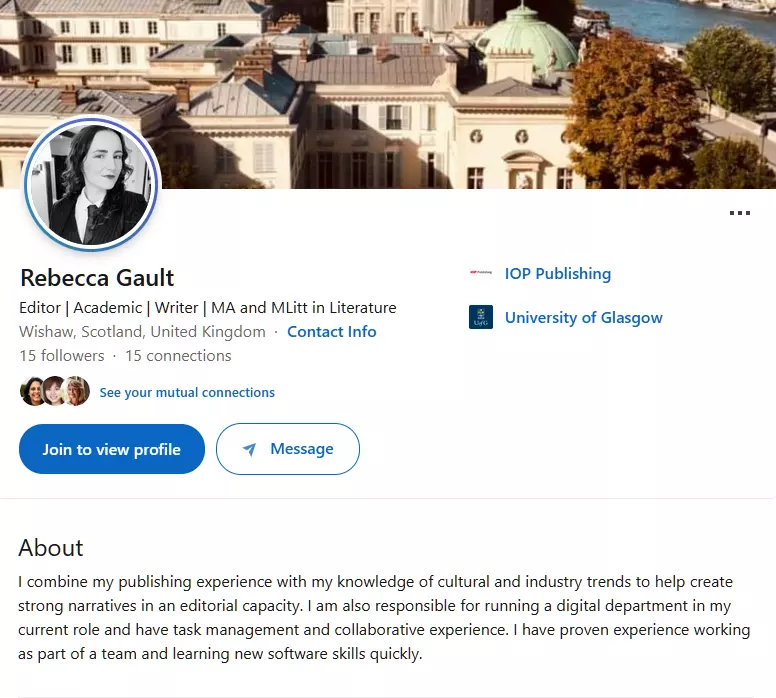776x698 pixels.
Task: Click the Editor | Academic | Writer headline
Action: coord(207,308)
